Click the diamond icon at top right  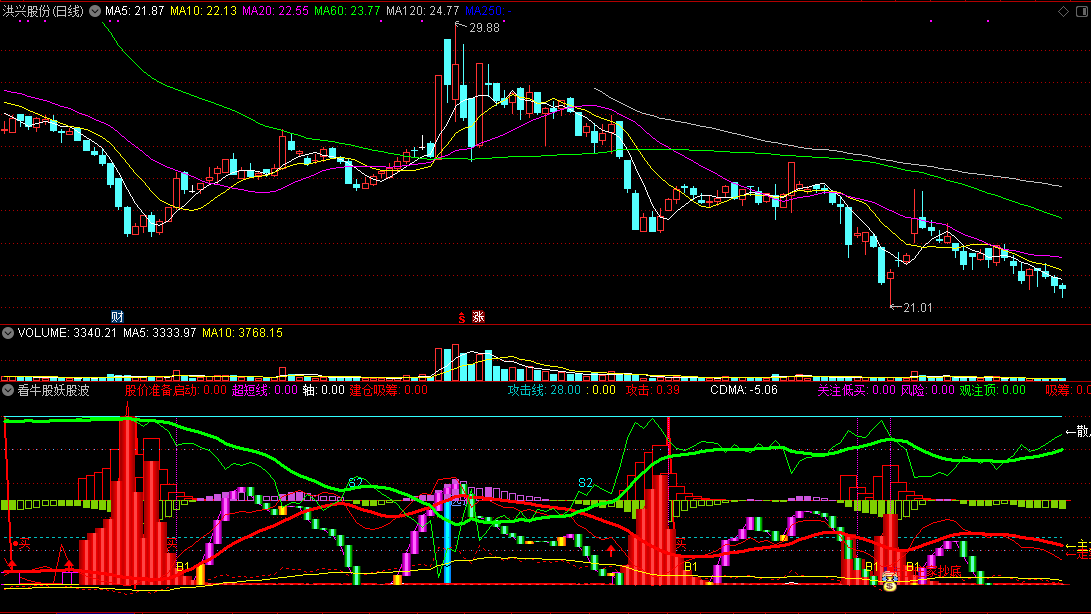click(x=1063, y=11)
